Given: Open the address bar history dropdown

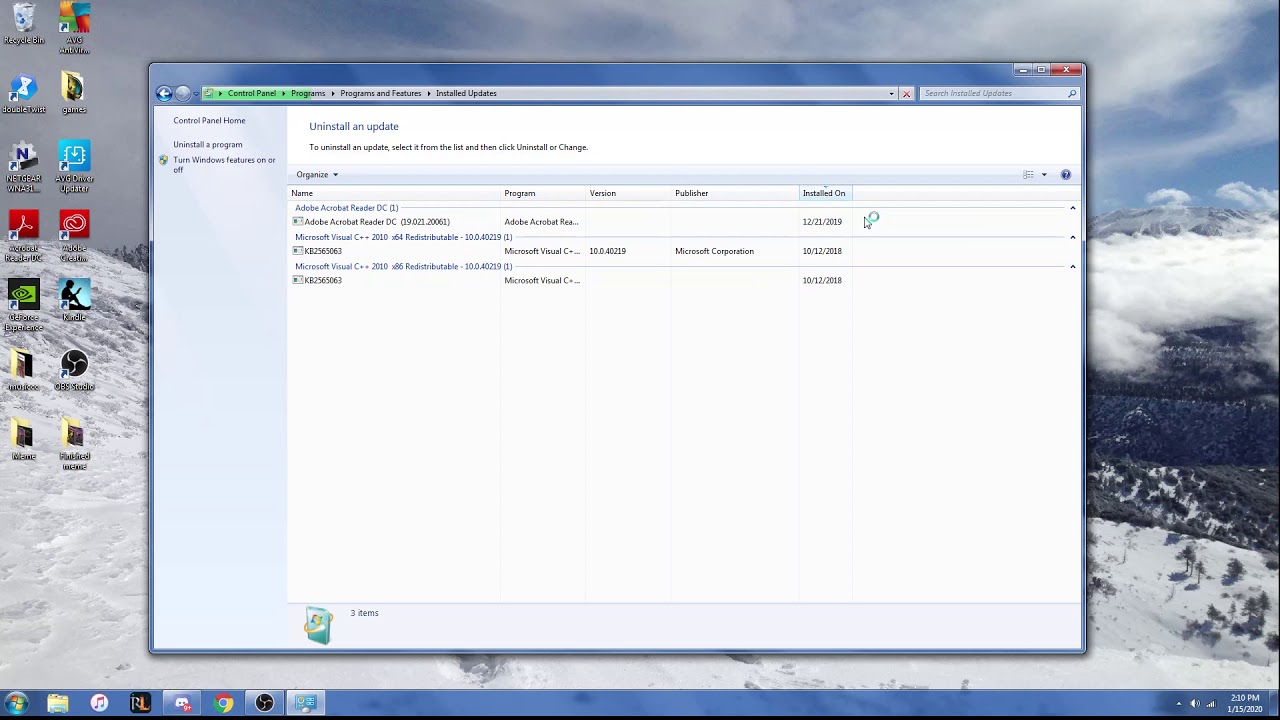Looking at the screenshot, I should click(x=891, y=94).
